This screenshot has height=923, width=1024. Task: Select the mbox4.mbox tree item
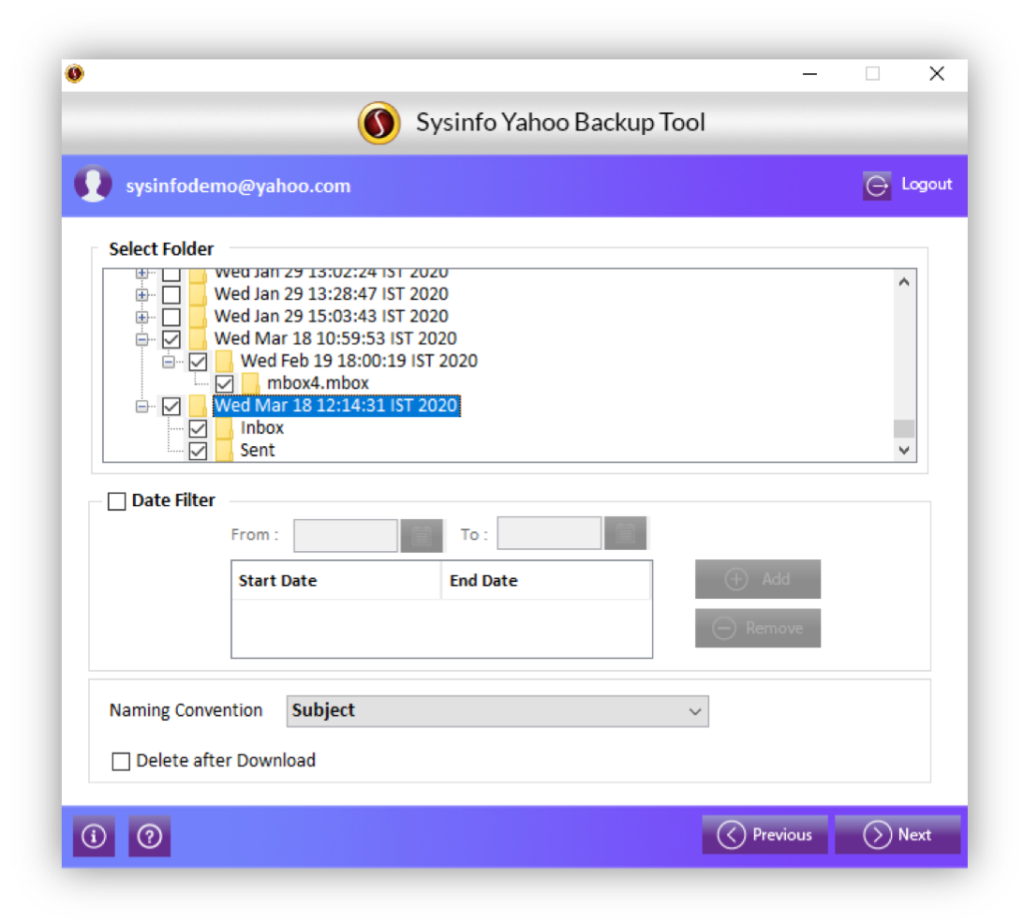click(x=317, y=383)
